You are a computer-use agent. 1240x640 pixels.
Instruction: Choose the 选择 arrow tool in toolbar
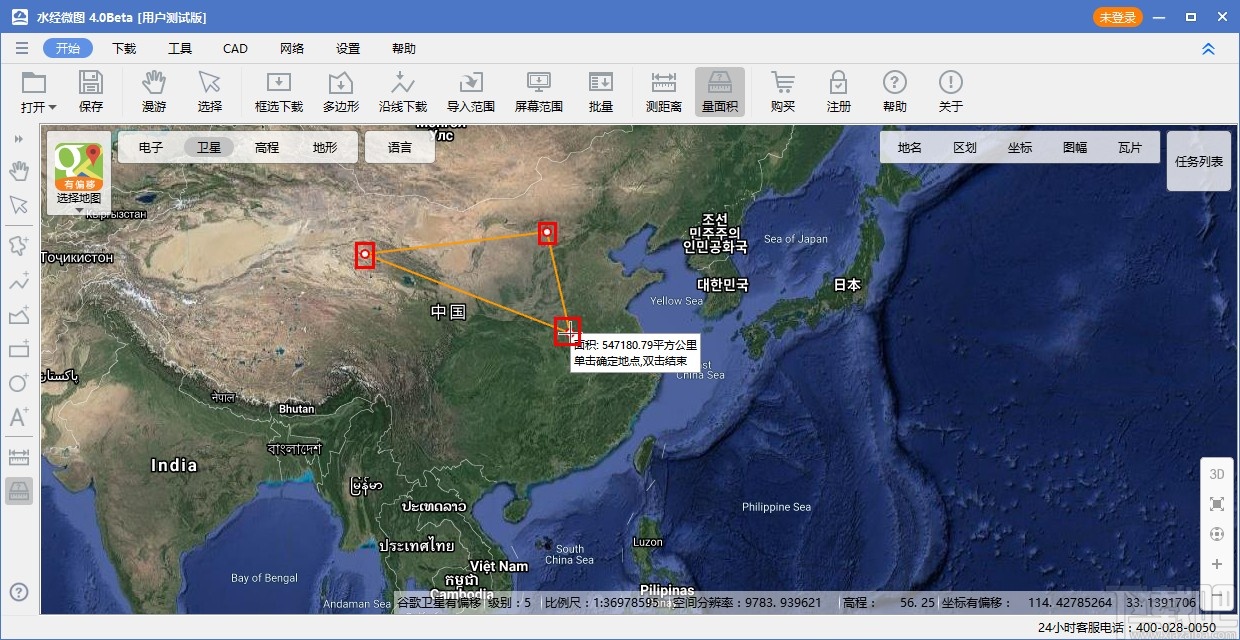pyautogui.click(x=210, y=92)
